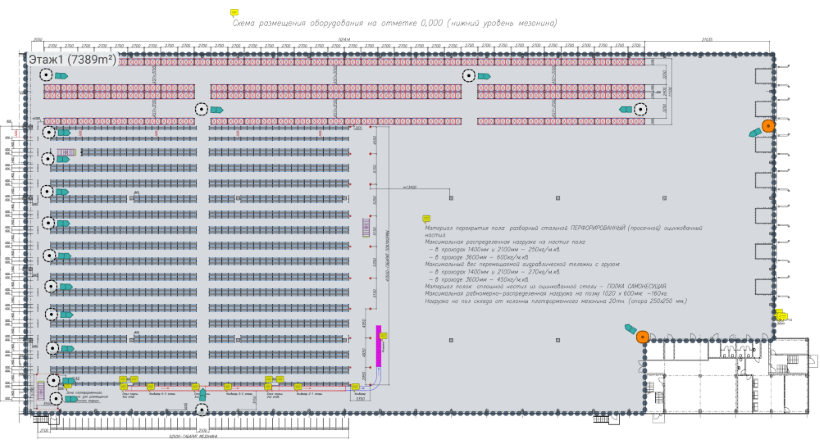Select the camera marker in the gap between rack blocks
Viewport: 820px width, 440px height.
[x=201, y=108]
